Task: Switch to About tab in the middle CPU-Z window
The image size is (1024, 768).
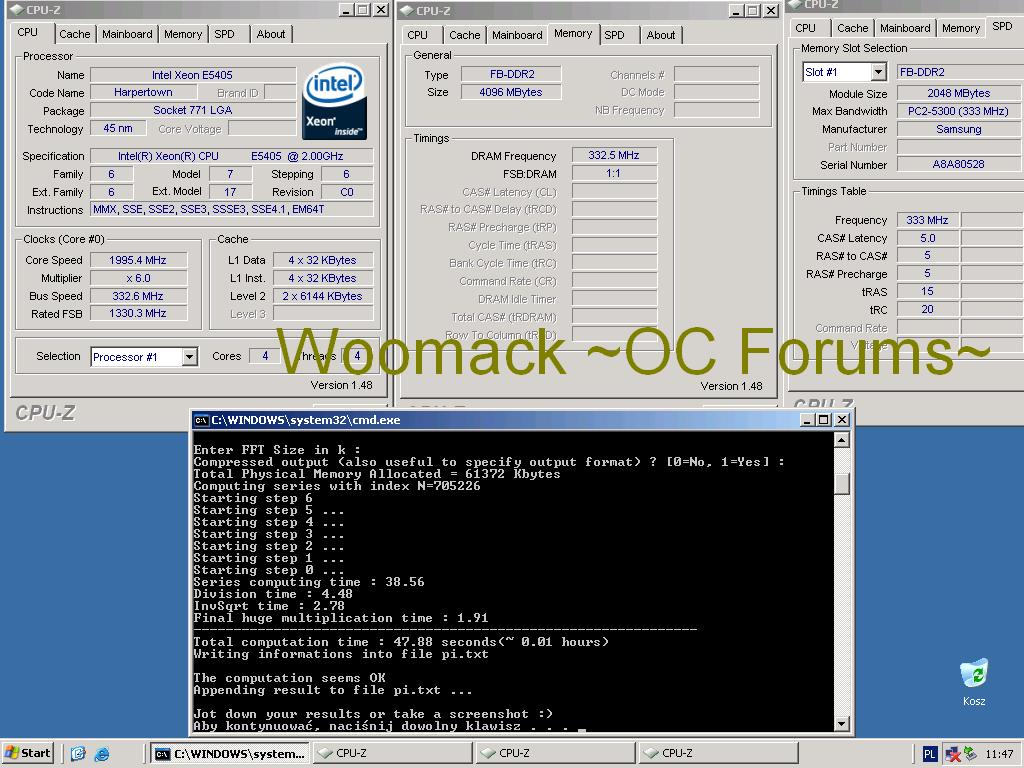Action: 660,35
